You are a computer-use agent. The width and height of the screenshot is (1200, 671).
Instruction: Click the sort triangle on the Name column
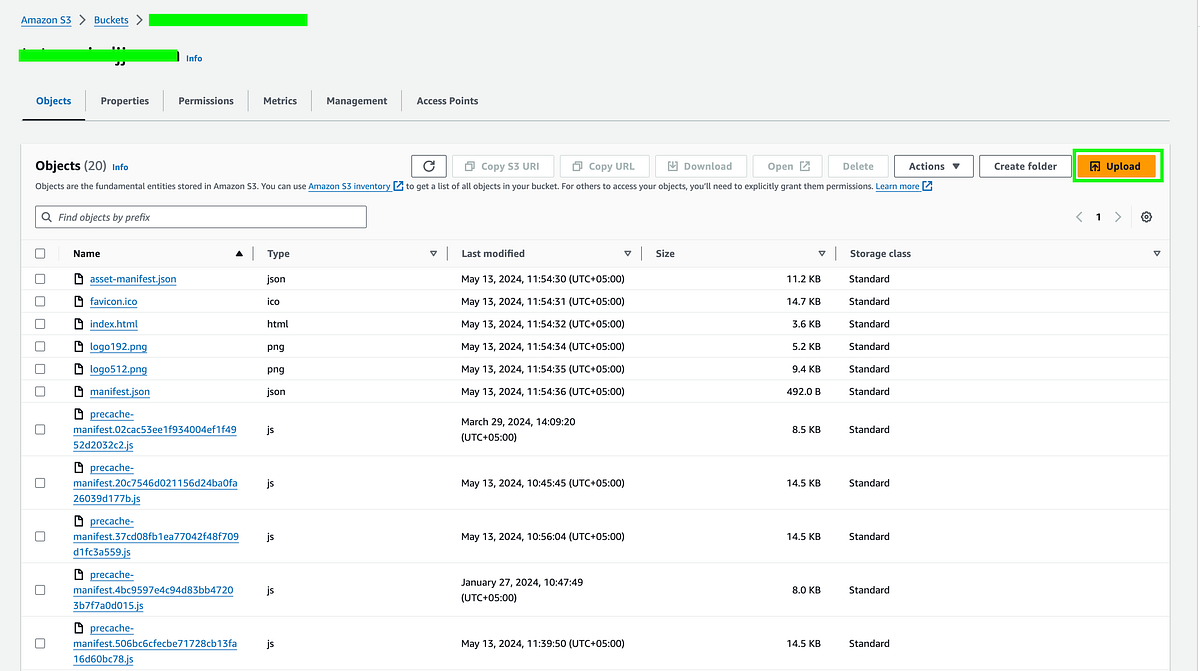(x=239, y=253)
